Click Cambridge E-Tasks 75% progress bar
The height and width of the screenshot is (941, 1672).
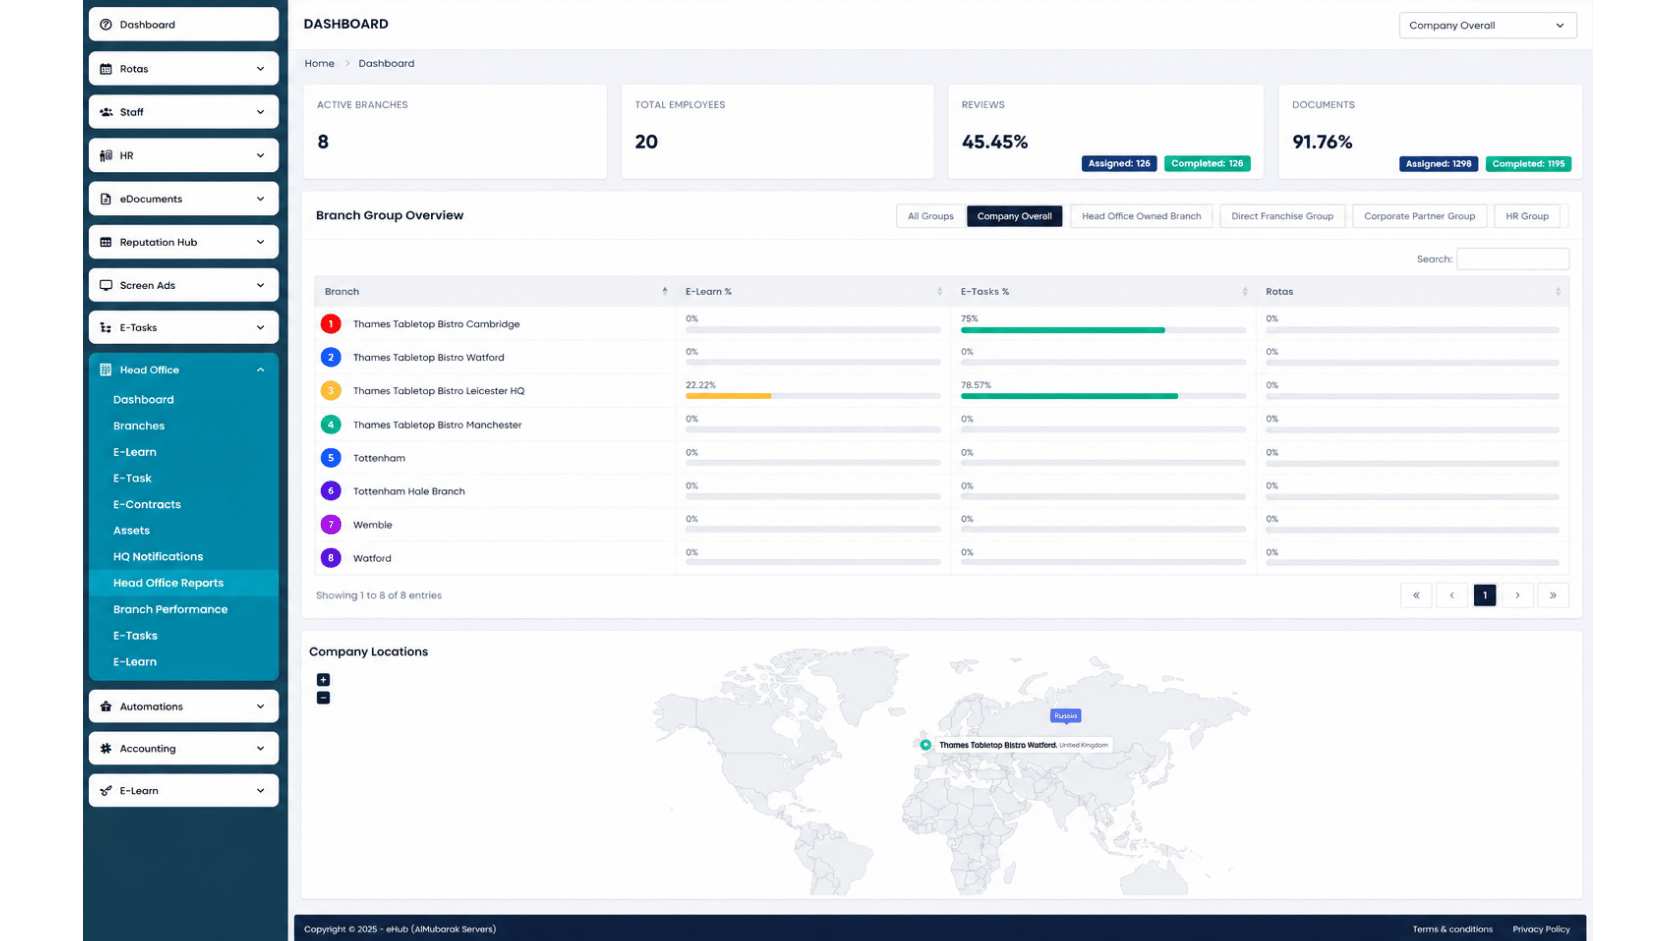click(1103, 330)
